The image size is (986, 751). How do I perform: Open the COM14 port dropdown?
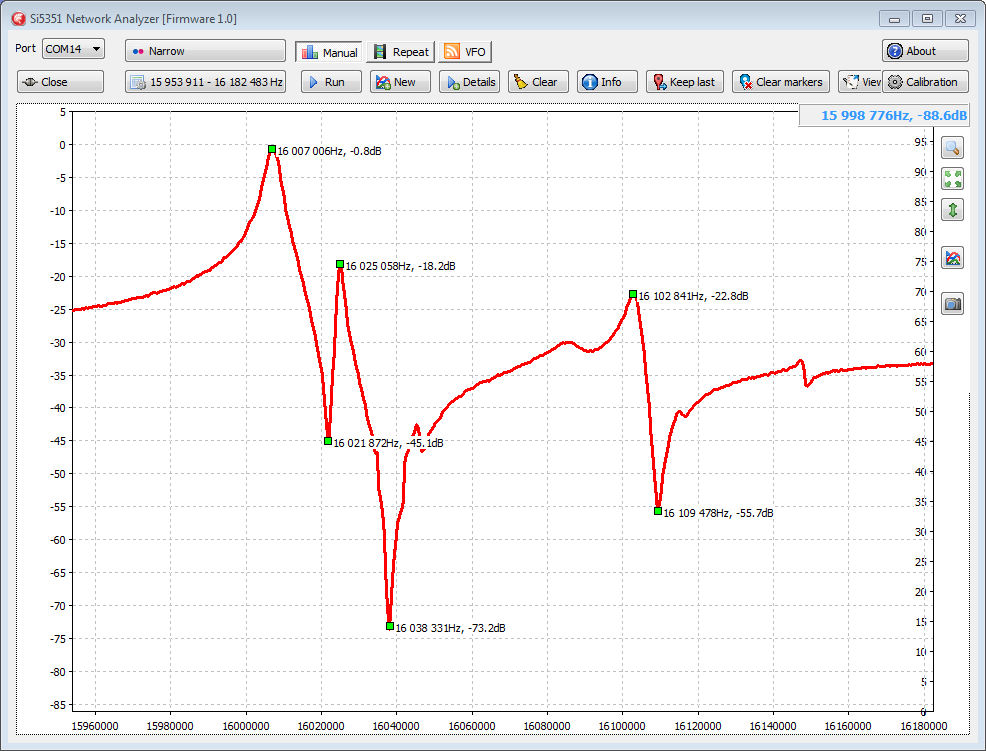point(73,49)
